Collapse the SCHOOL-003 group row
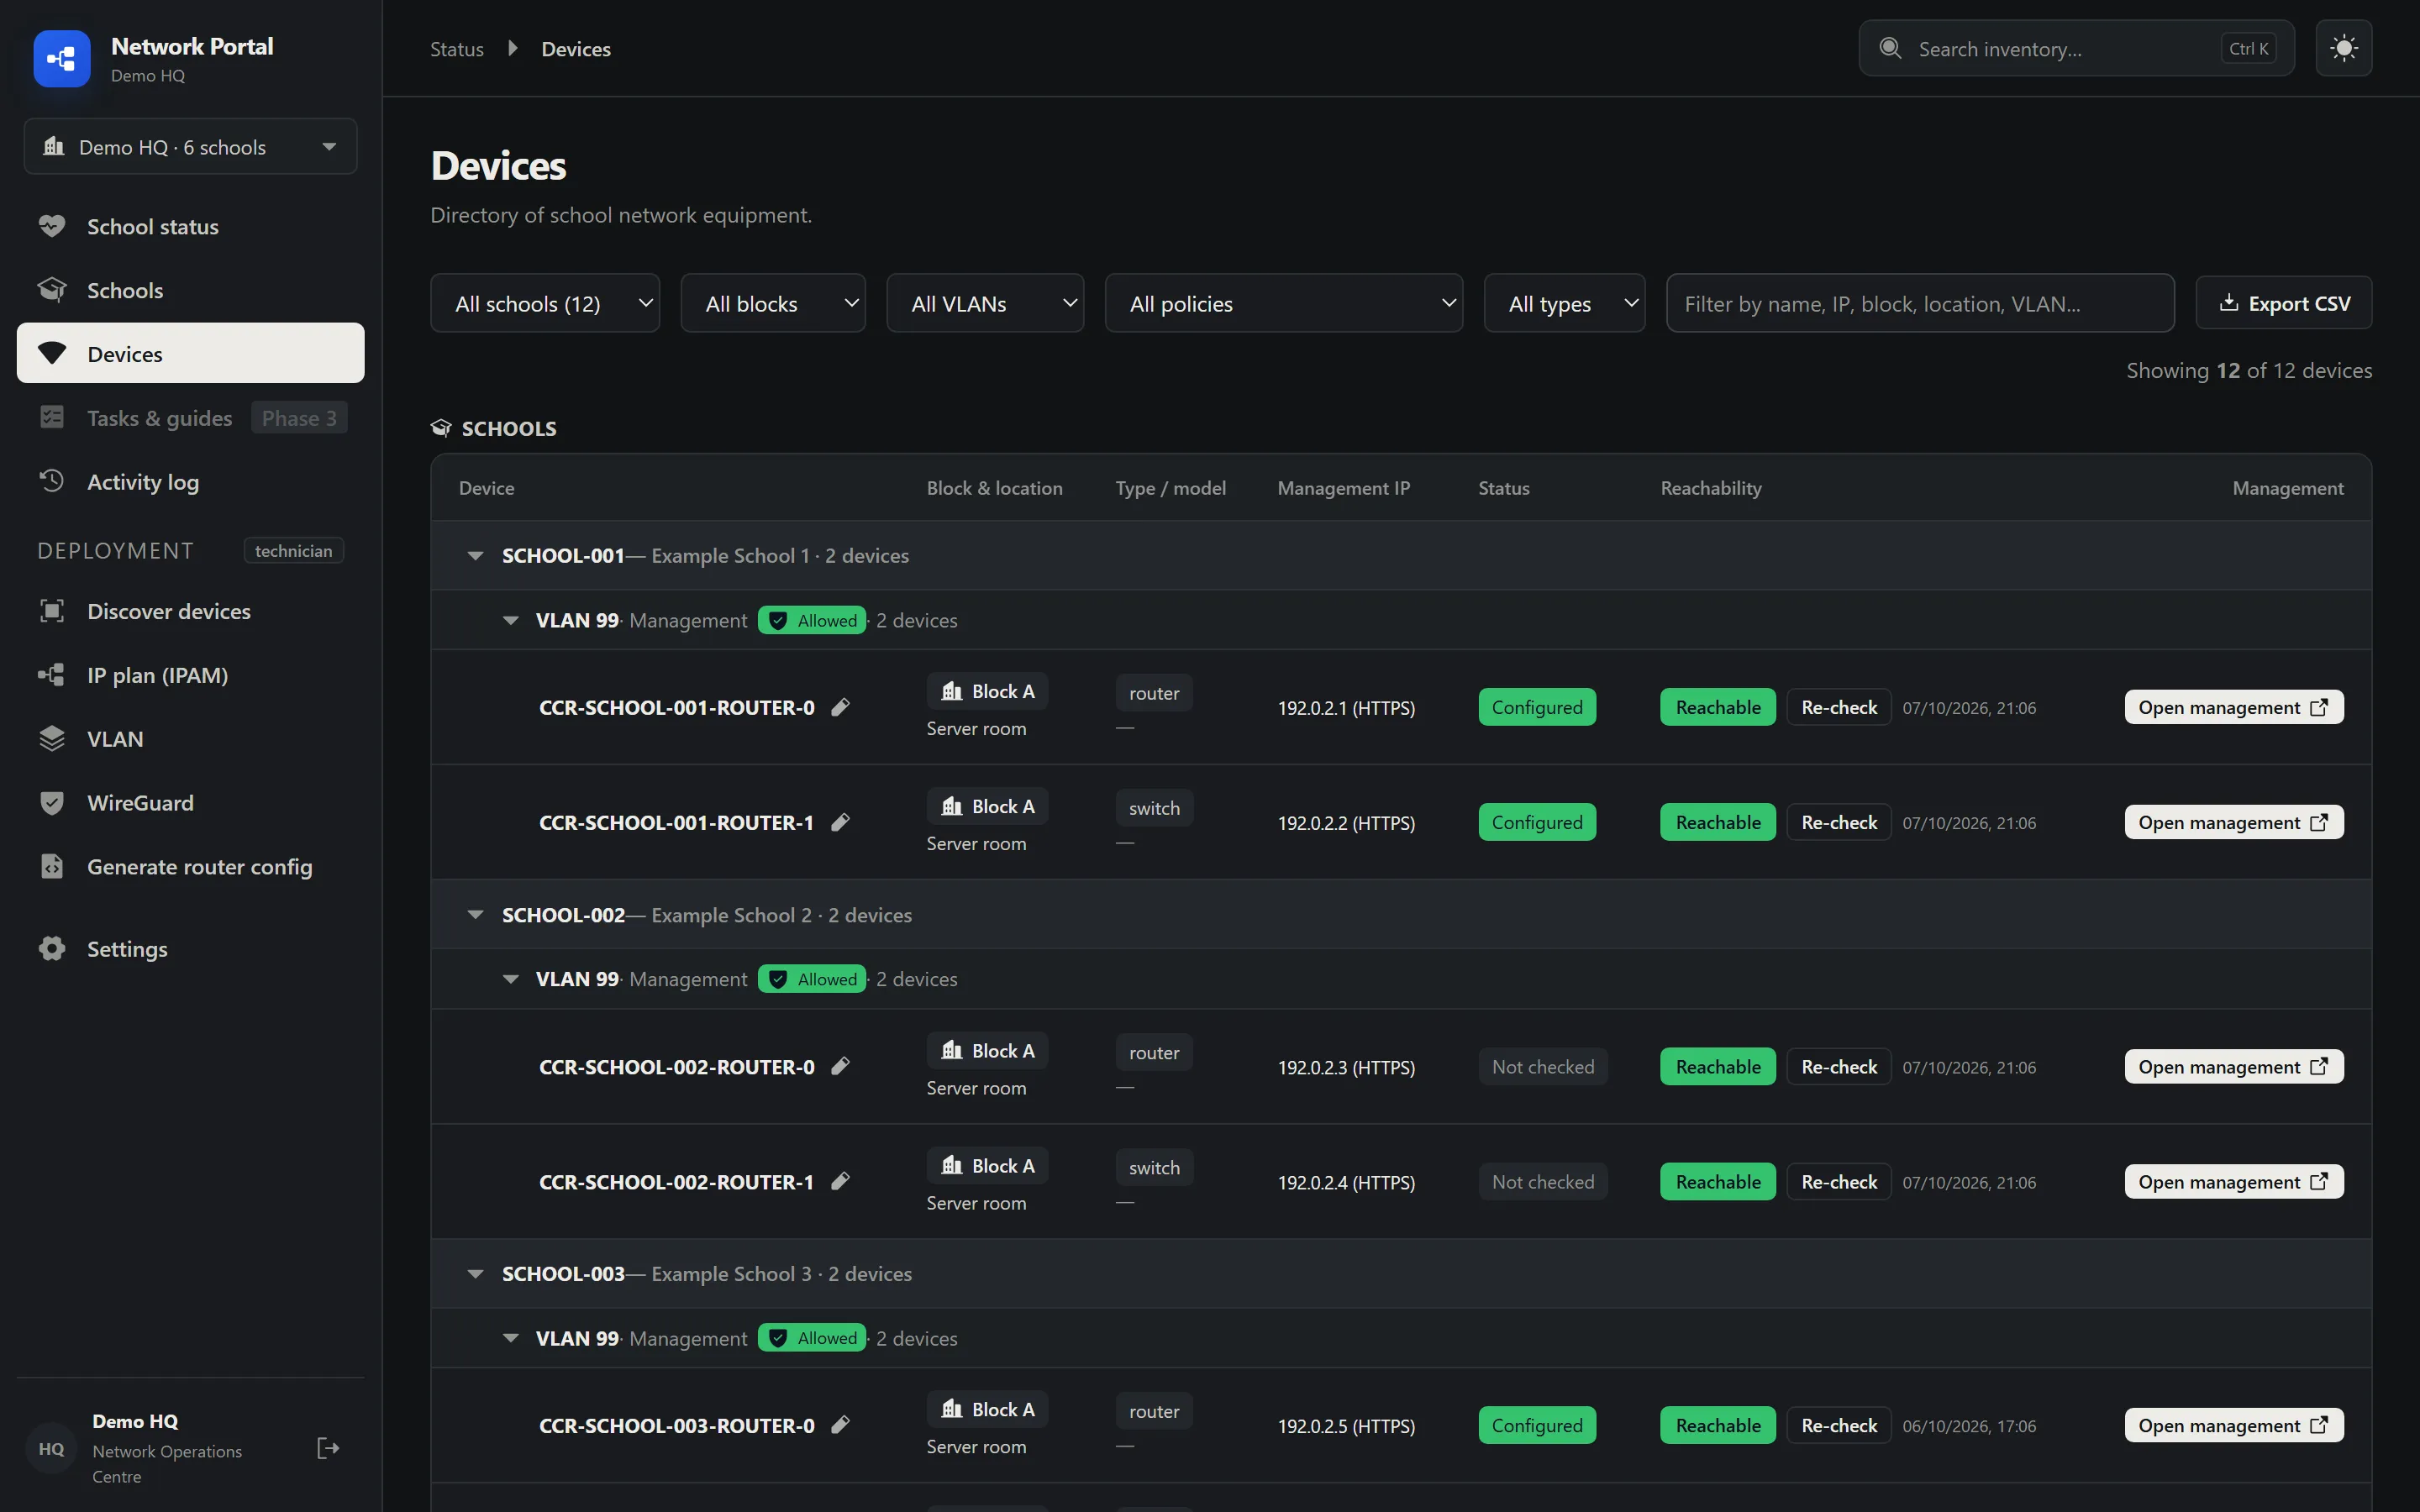 [1401, 1273]
